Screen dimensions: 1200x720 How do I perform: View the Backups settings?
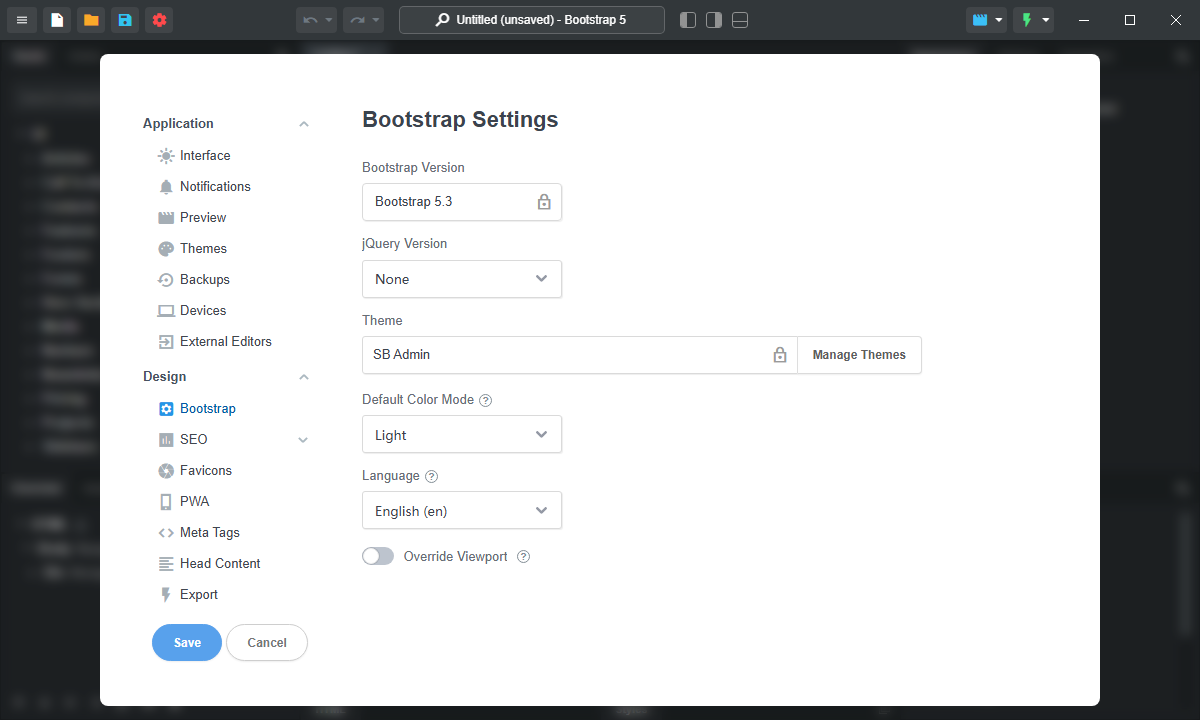pyautogui.click(x=204, y=279)
